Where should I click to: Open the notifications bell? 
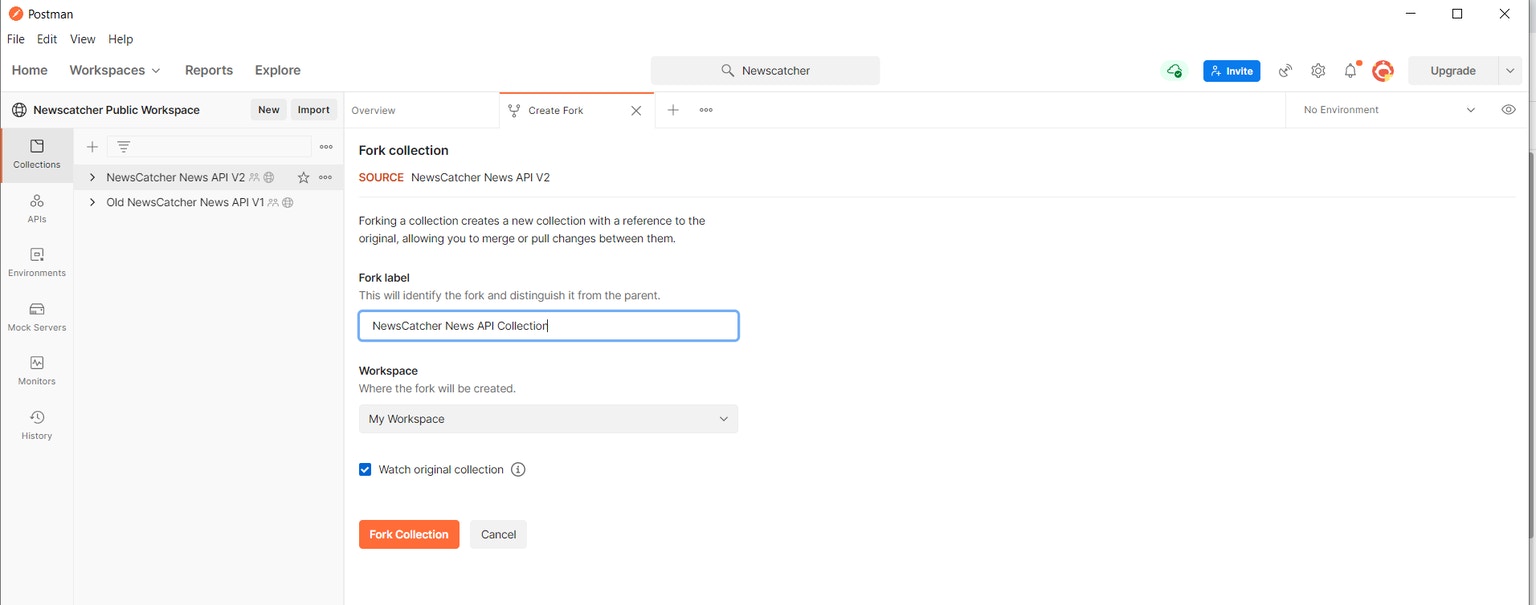coord(1351,71)
